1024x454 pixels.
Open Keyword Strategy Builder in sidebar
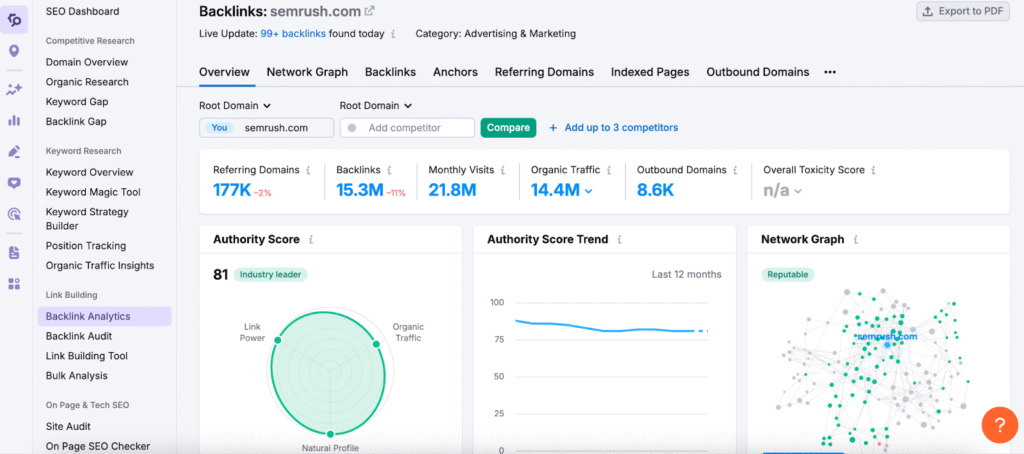point(87,219)
